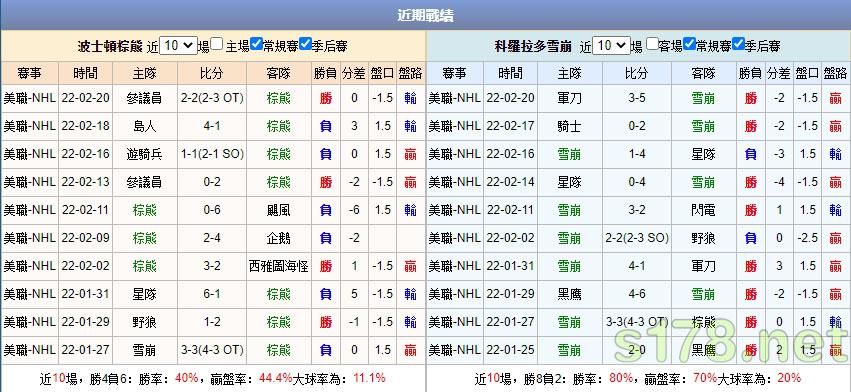The width and height of the screenshot is (851, 392).
Task: Select 參議員 home team on 22-02-20
Action: pyautogui.click(x=144, y=98)
